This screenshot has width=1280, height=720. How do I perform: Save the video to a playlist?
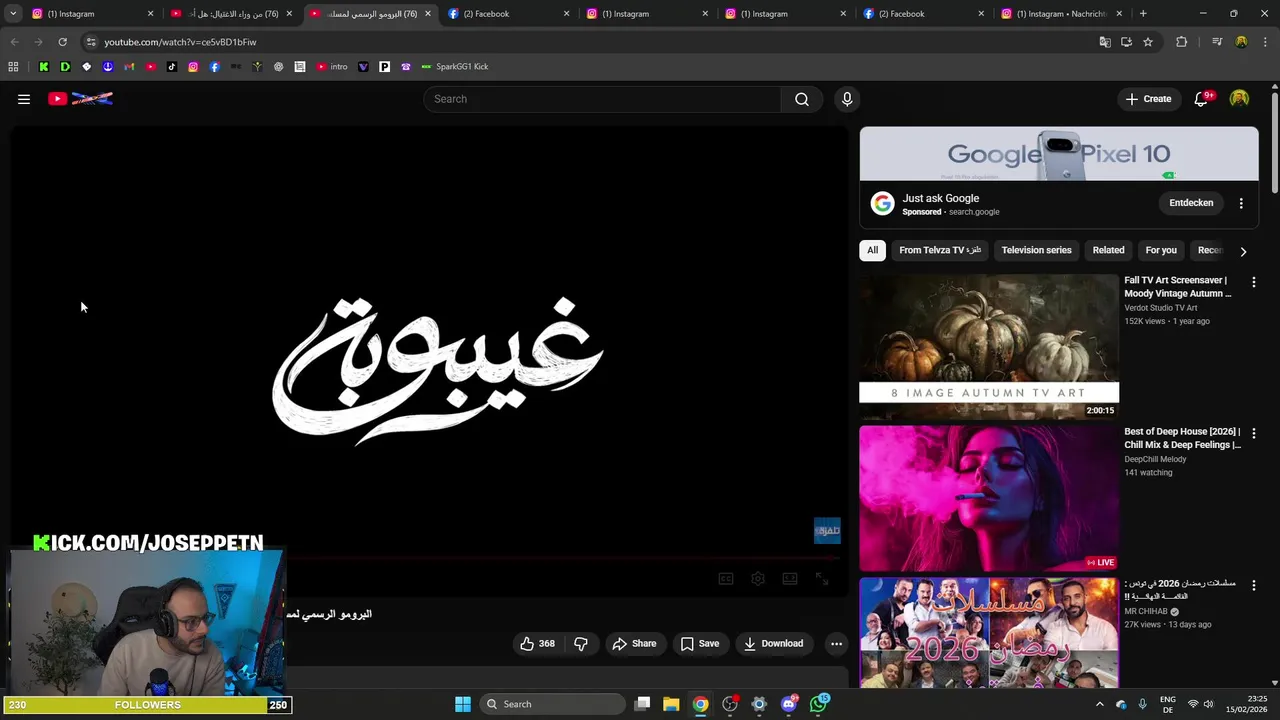[700, 644]
